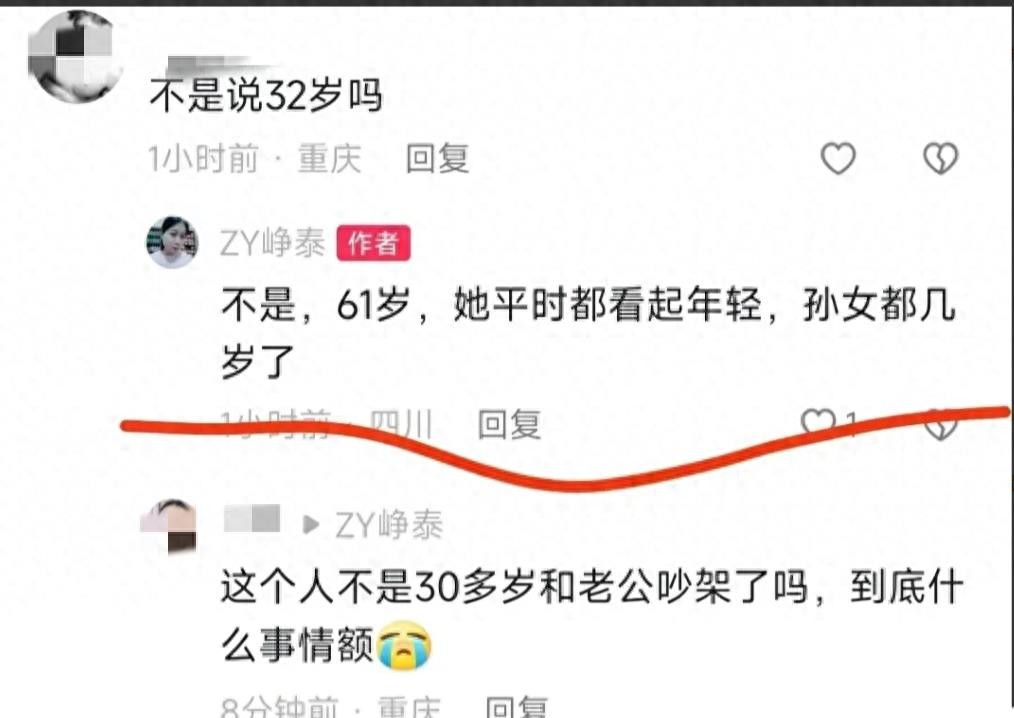Dislike ZY峥泰's author reply
The height and width of the screenshot is (718, 1014).
point(940,425)
